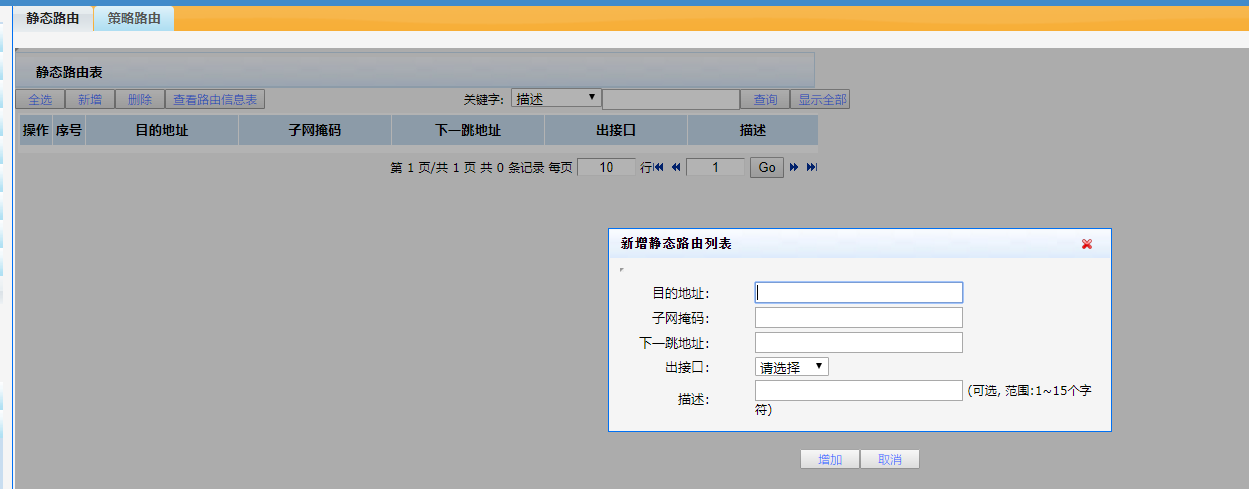
Task: Click the 全选 button
Action: 40,100
